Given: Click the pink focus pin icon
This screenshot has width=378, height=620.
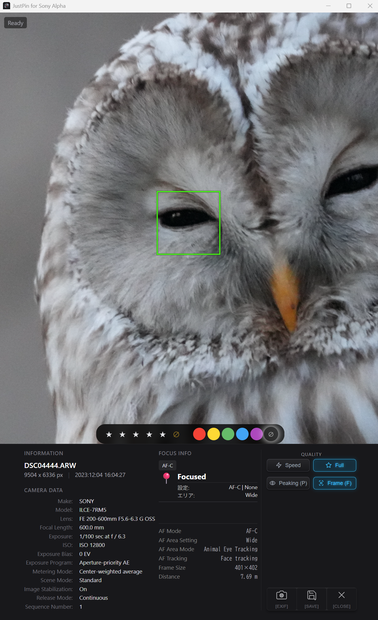Looking at the screenshot, I should (x=166, y=478).
